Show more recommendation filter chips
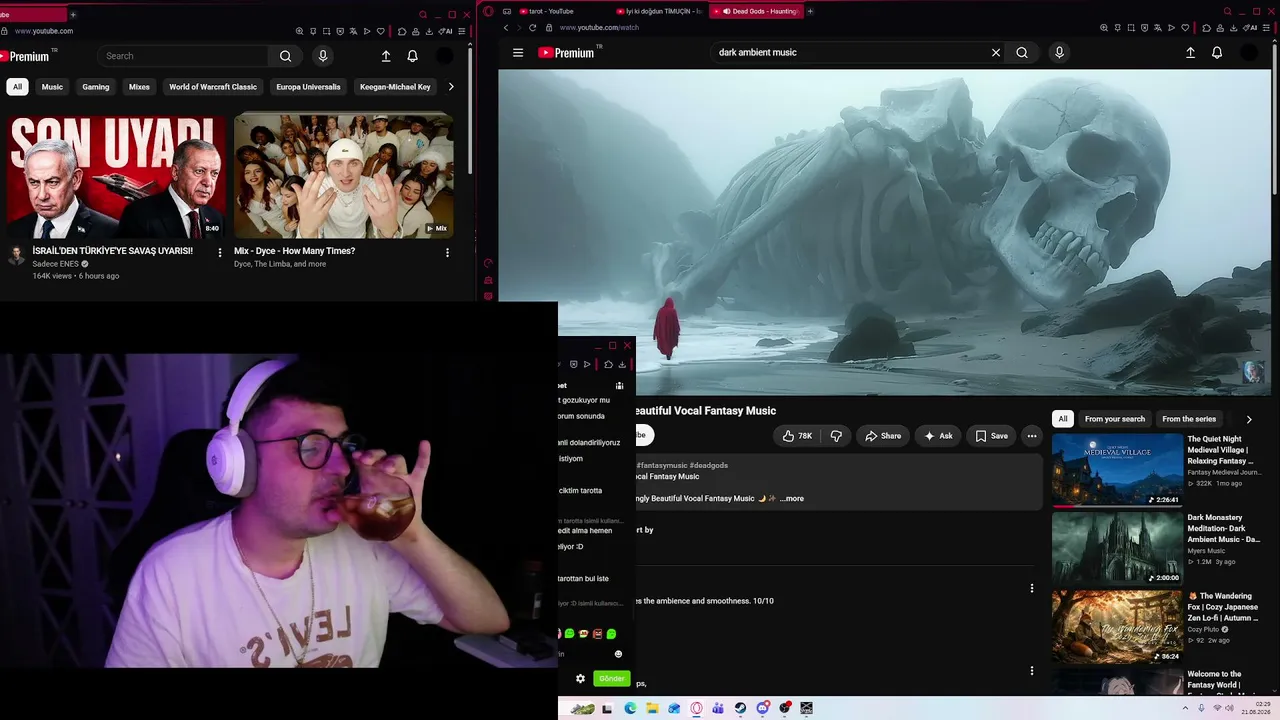 1249,420
